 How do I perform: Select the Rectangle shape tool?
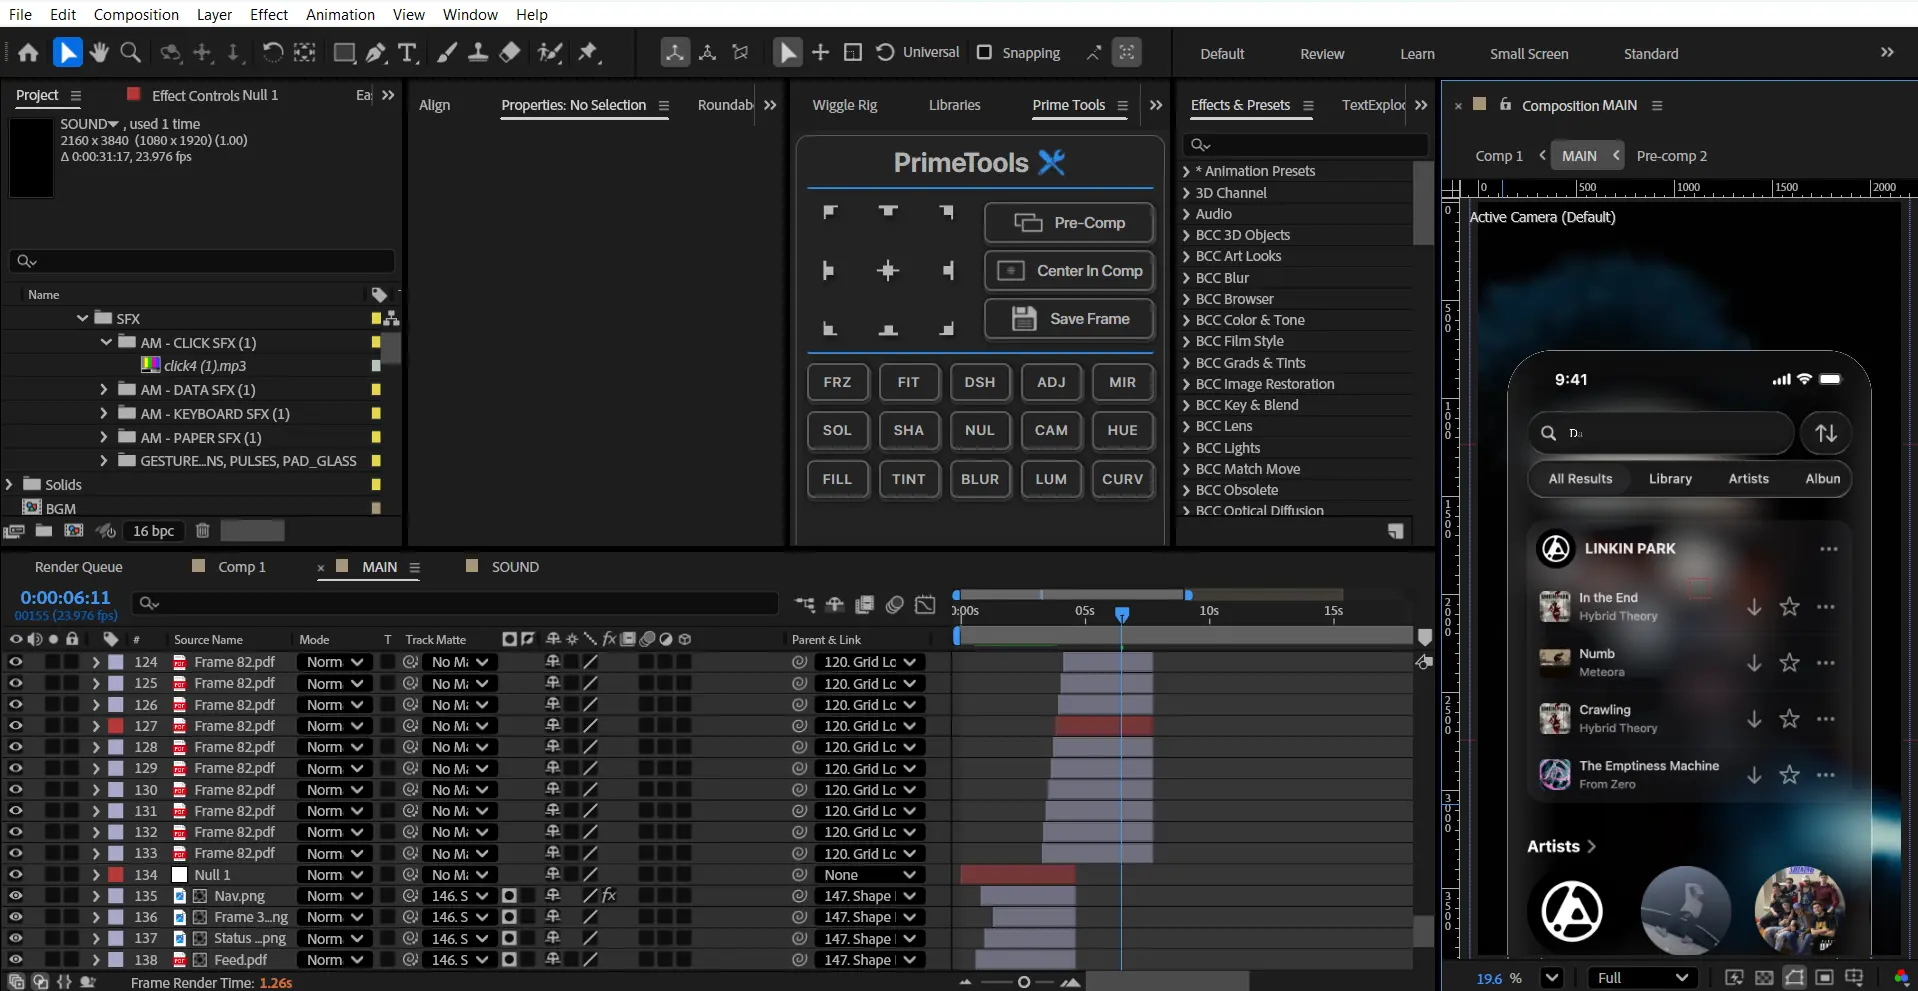tap(344, 52)
